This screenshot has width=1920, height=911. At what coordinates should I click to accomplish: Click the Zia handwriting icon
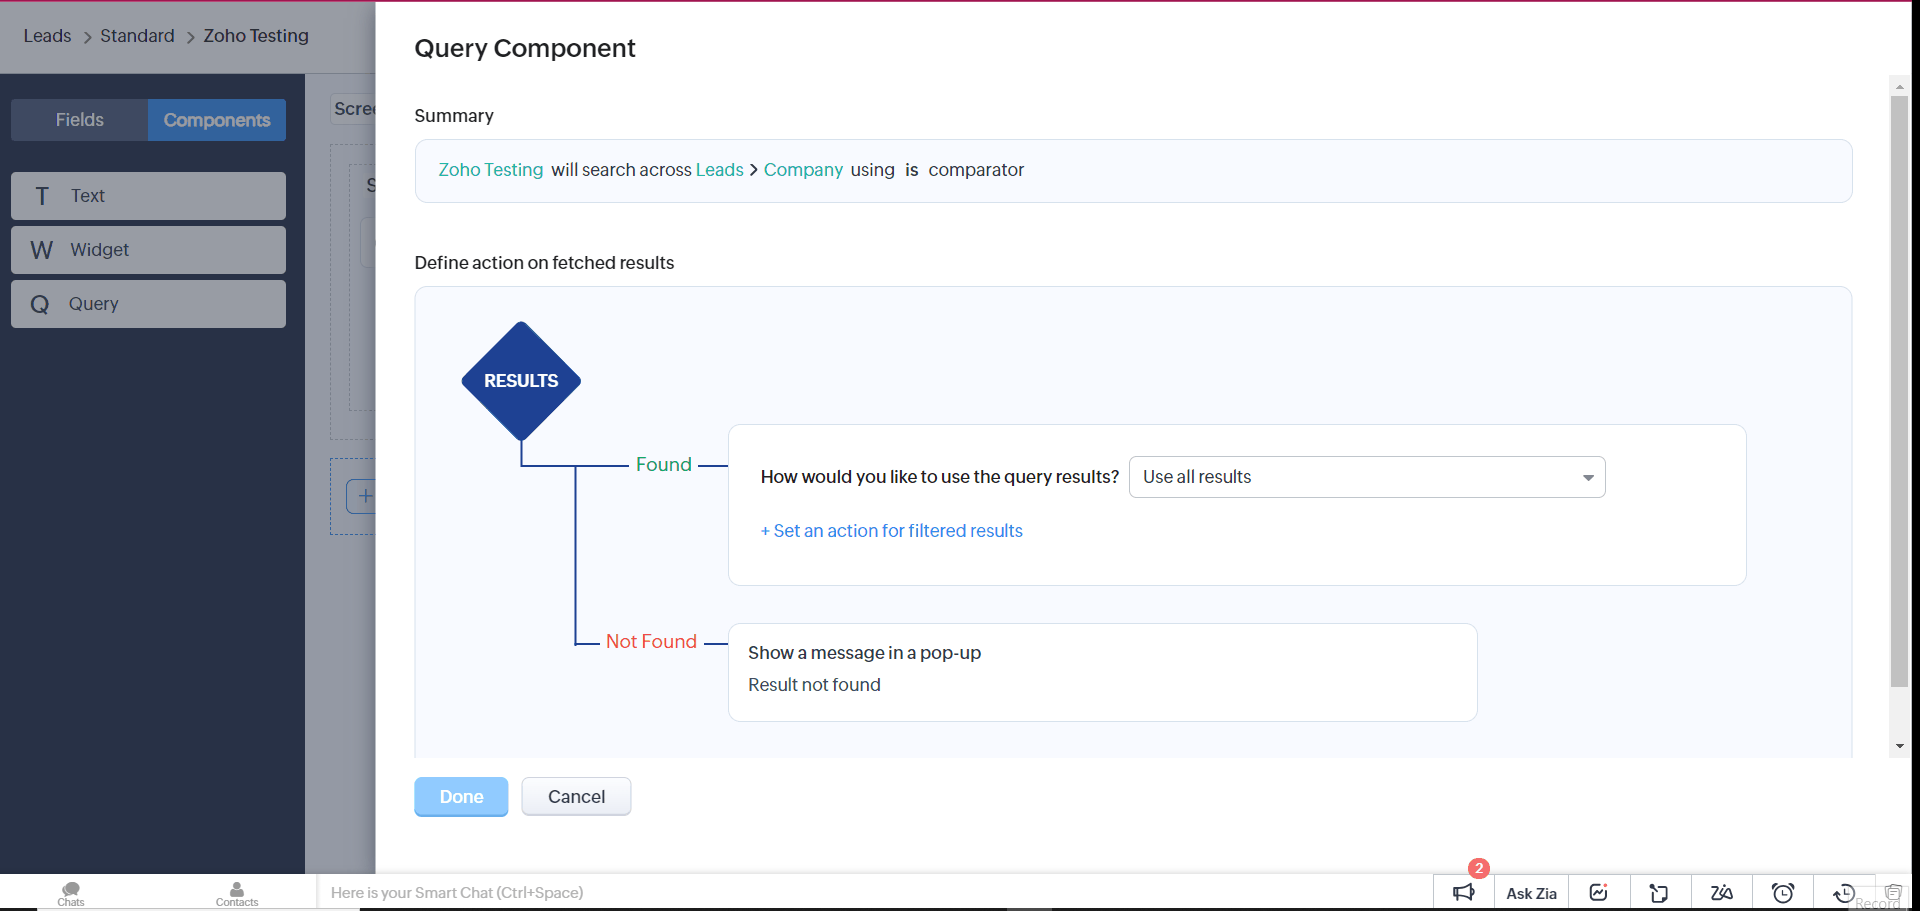pos(1721,893)
